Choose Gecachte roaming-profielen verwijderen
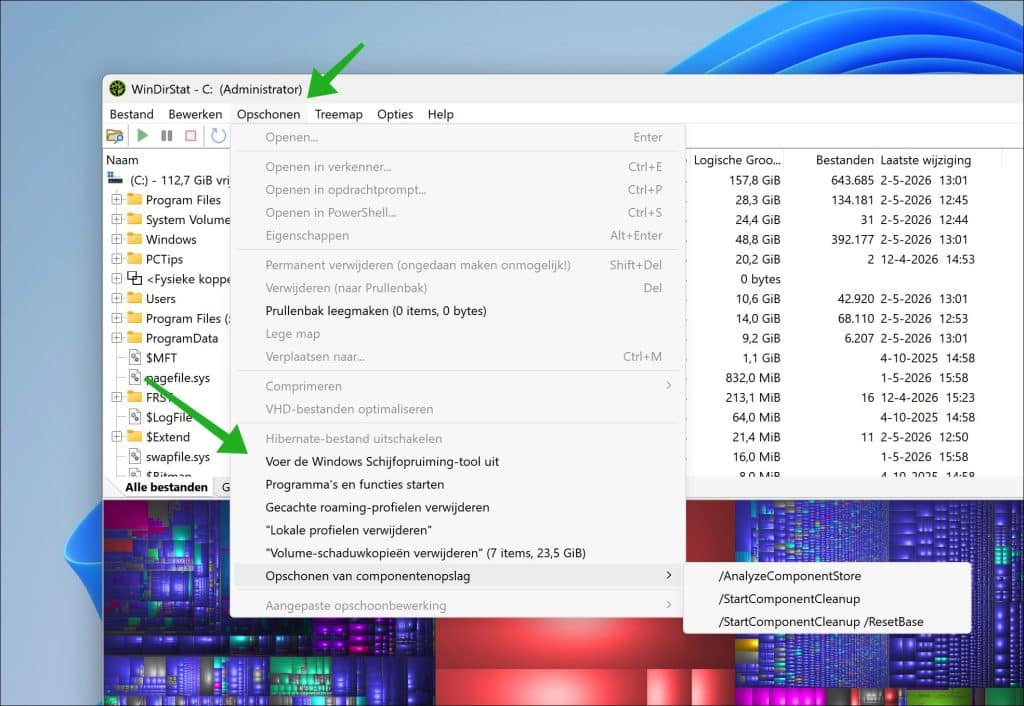This screenshot has width=1024, height=706. pos(457,507)
